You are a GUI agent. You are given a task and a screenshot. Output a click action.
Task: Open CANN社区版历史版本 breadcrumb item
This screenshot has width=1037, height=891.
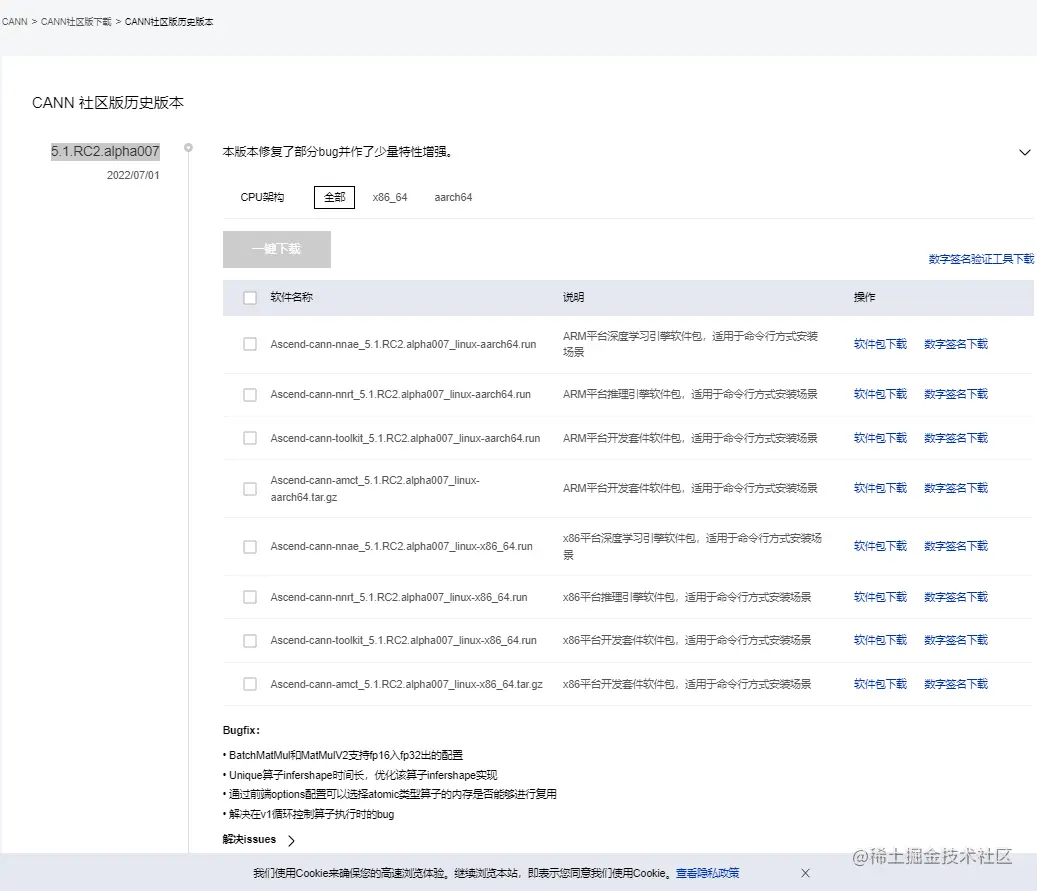pyautogui.click(x=169, y=22)
